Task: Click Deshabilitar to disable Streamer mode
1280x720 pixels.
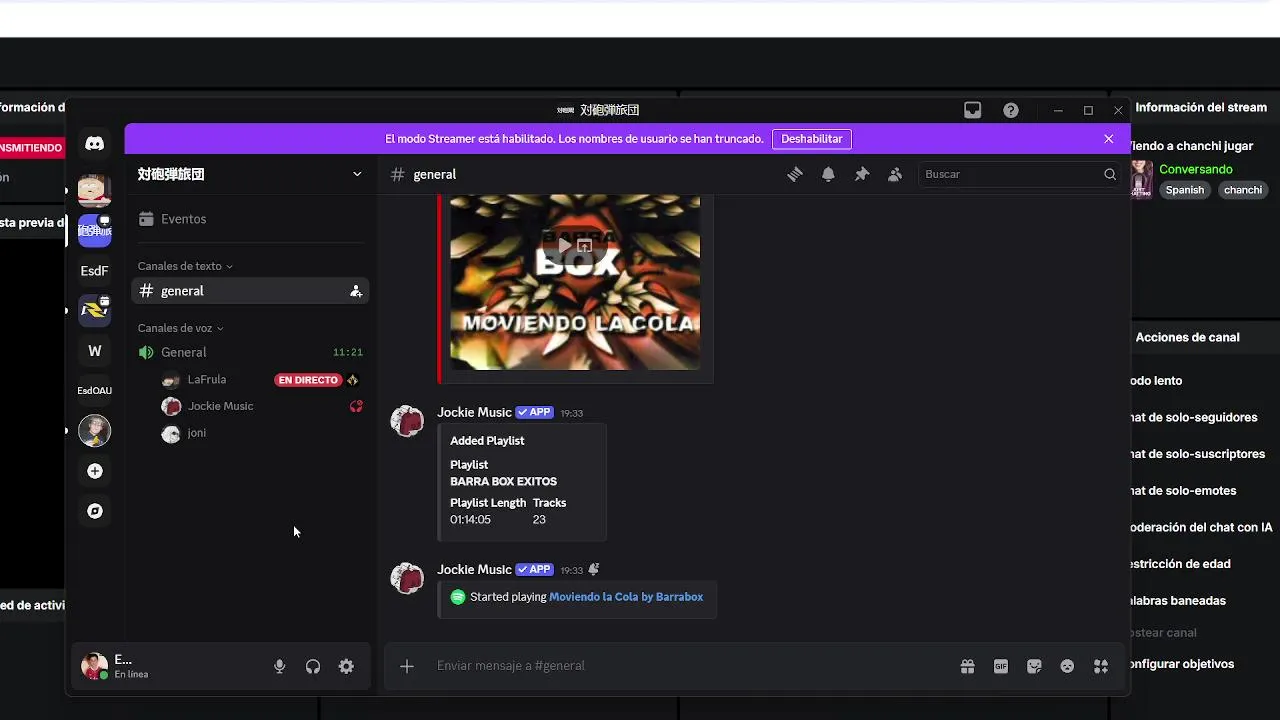Action: click(812, 139)
